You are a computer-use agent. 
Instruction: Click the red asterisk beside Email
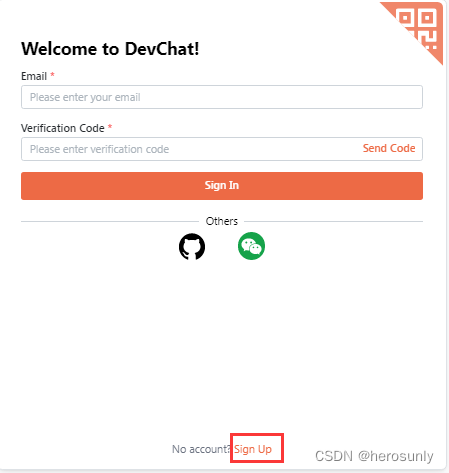pos(52,75)
